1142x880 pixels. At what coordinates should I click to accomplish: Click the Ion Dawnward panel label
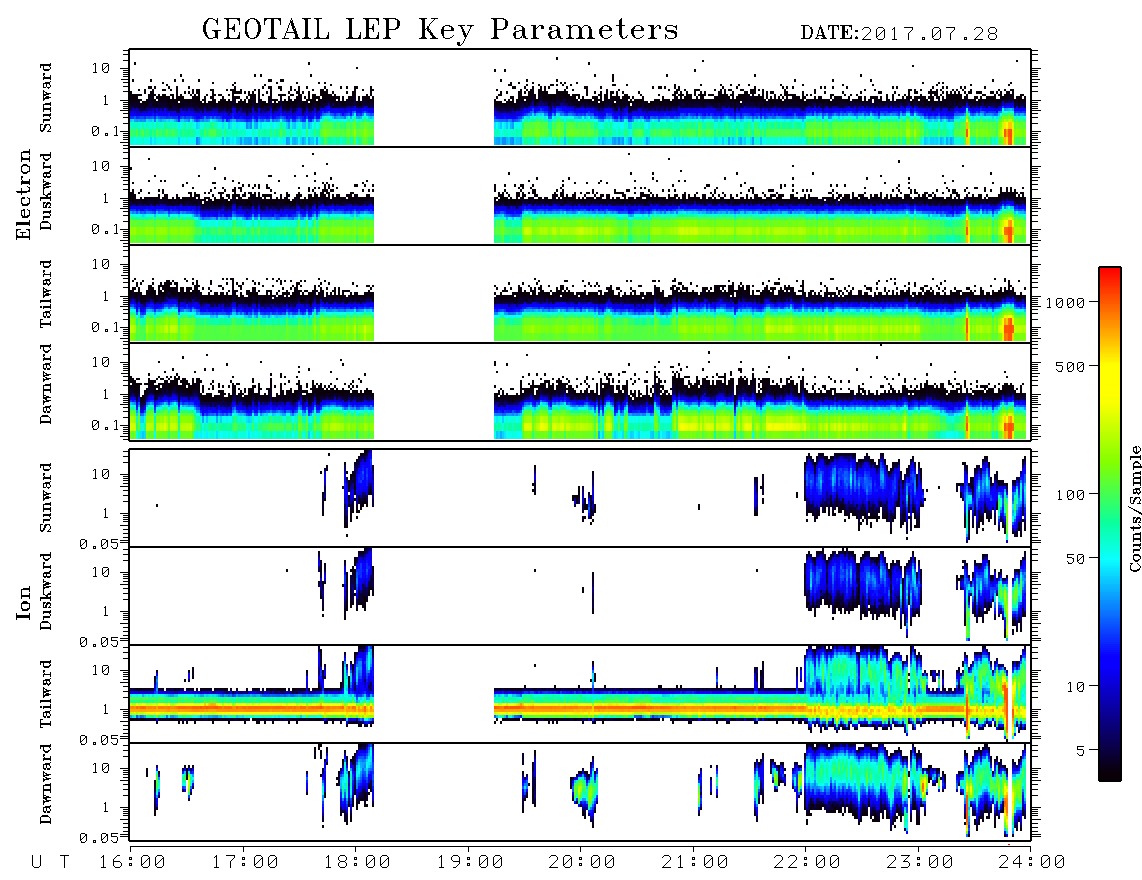[46, 784]
